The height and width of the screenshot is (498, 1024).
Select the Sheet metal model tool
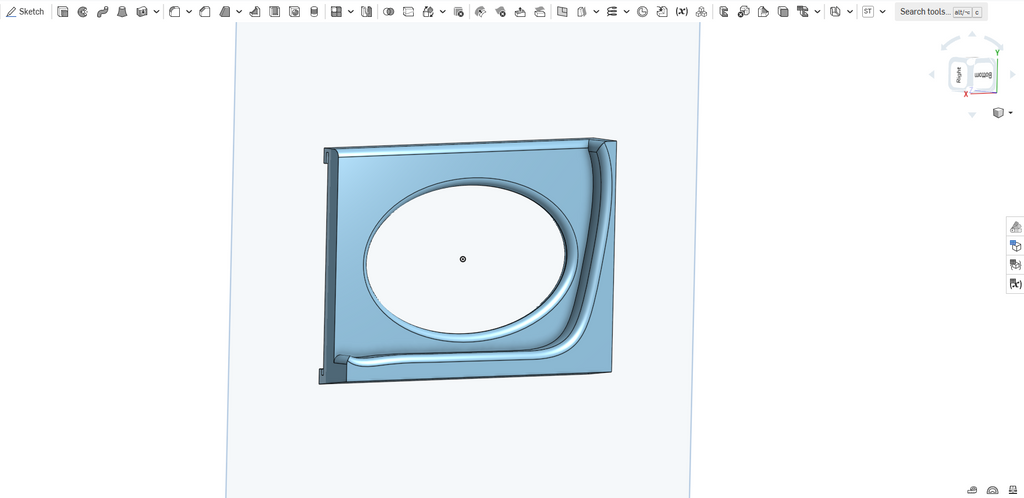click(724, 12)
